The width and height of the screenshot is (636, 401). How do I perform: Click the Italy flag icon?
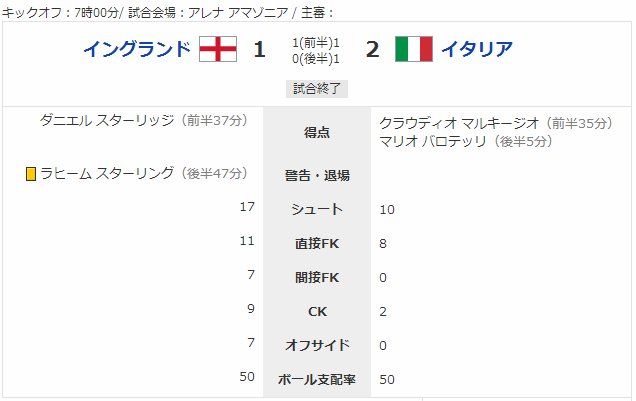click(414, 49)
